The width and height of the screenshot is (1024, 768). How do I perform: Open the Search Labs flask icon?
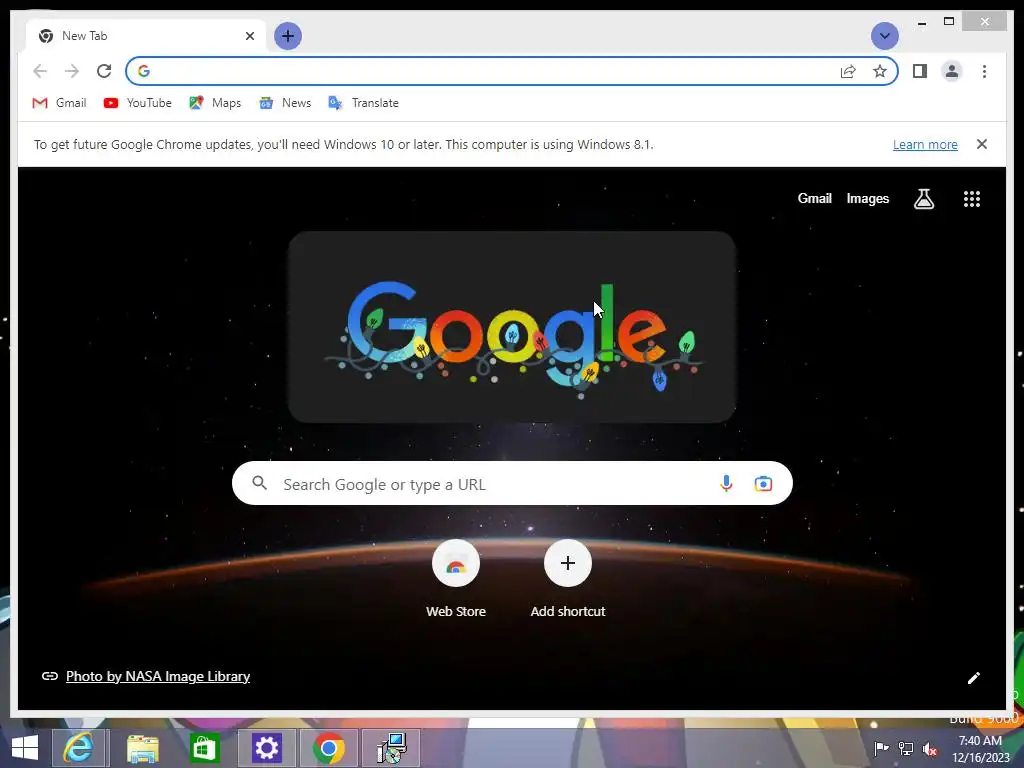point(923,199)
